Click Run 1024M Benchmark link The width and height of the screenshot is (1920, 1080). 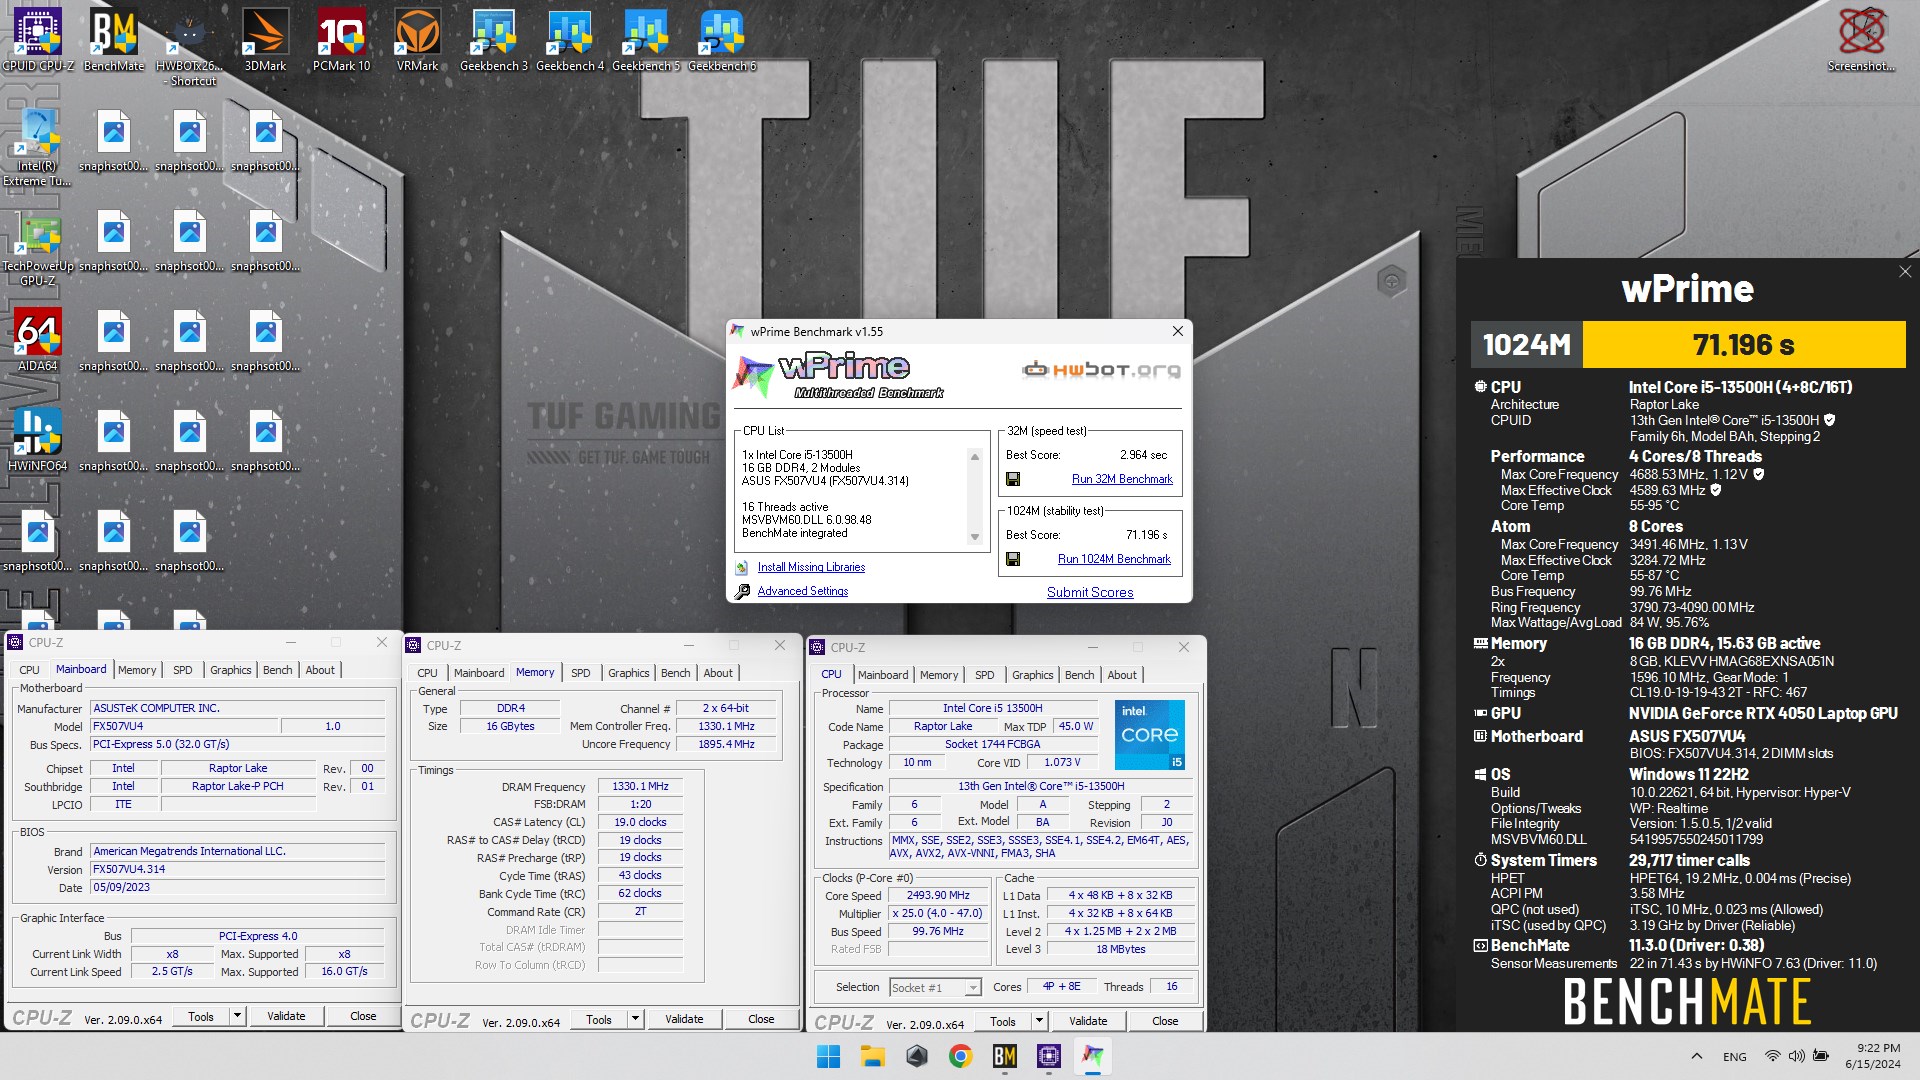pyautogui.click(x=1114, y=559)
